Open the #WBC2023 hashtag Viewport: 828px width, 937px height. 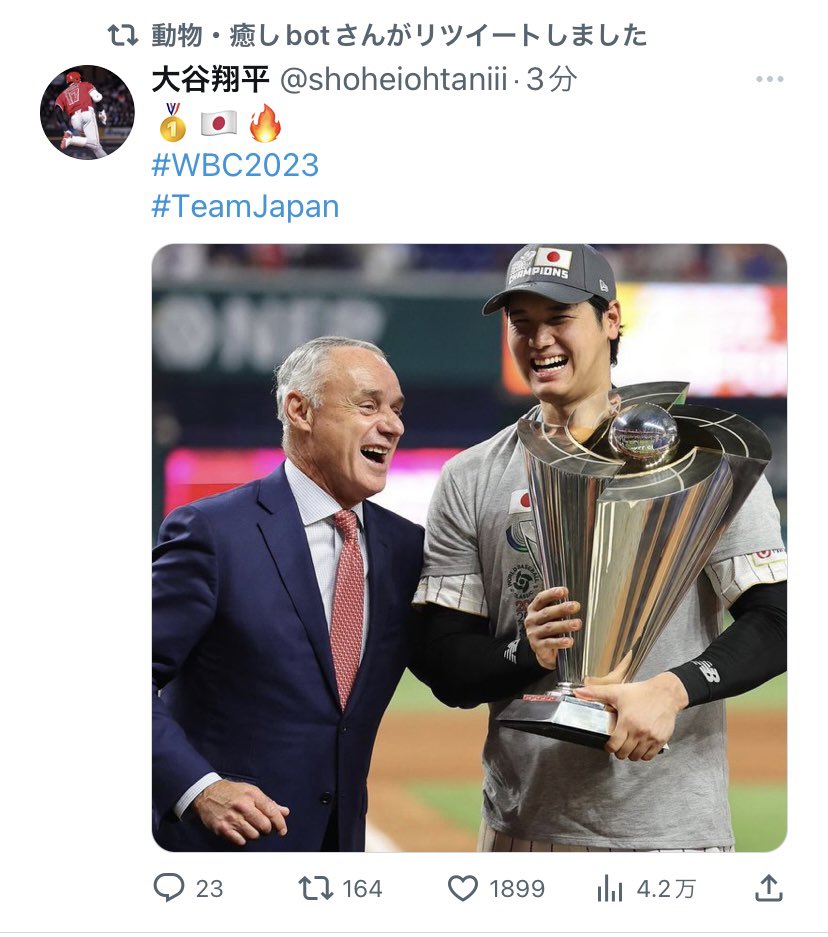tap(235, 165)
